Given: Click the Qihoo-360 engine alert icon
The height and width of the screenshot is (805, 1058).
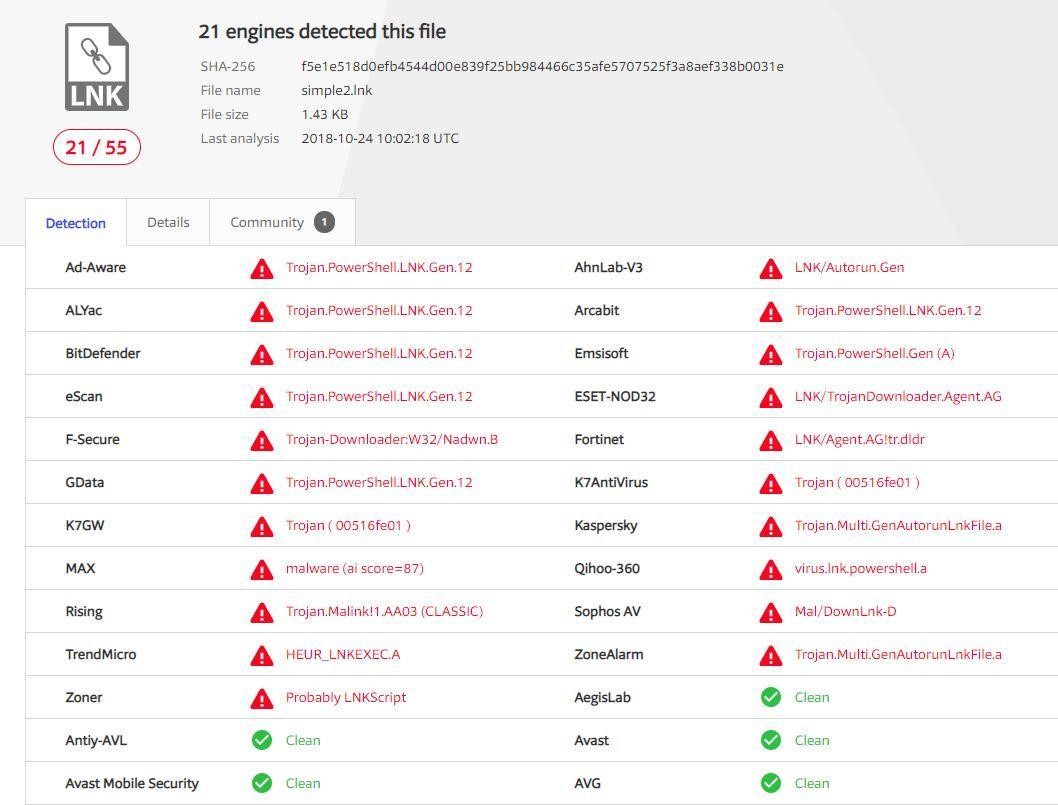Looking at the screenshot, I should click(771, 570).
